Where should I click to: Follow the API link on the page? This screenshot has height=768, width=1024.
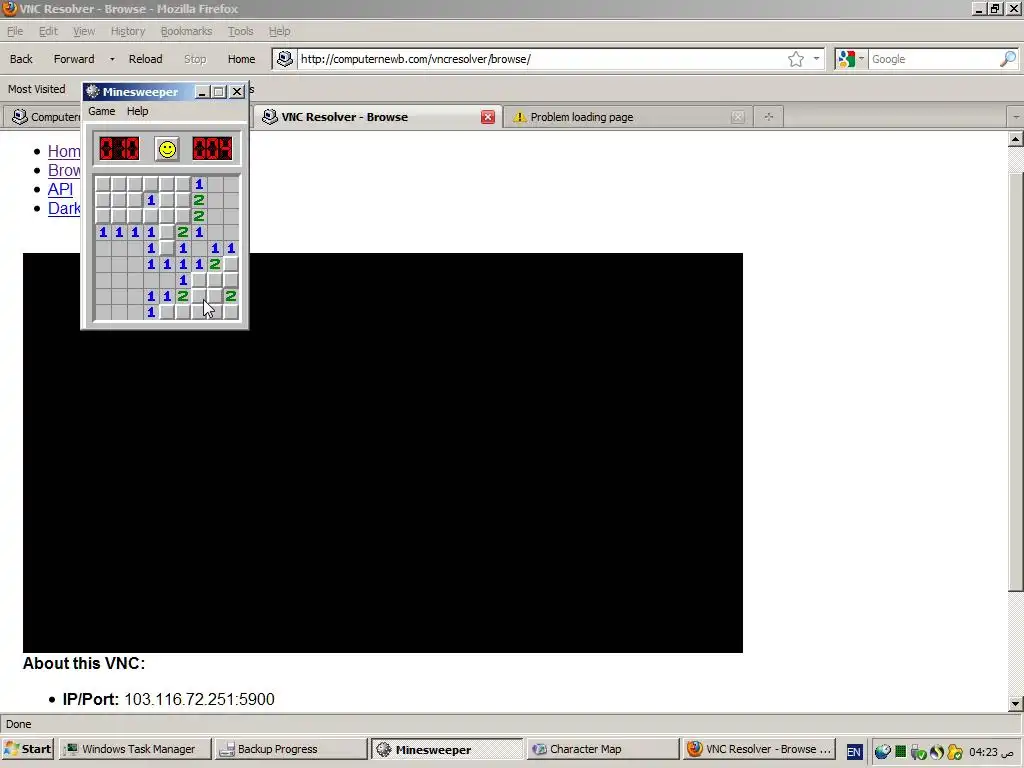pos(60,189)
